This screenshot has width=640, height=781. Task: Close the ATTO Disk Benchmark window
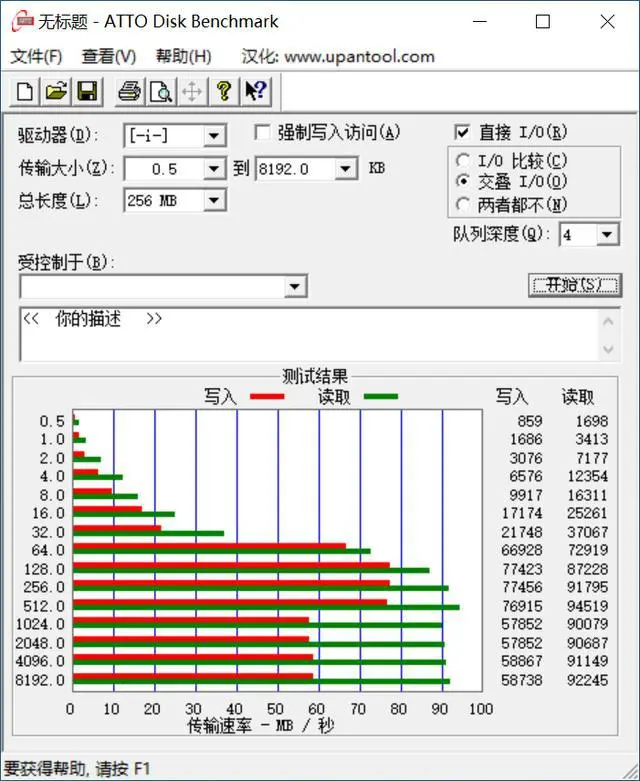[x=608, y=22]
